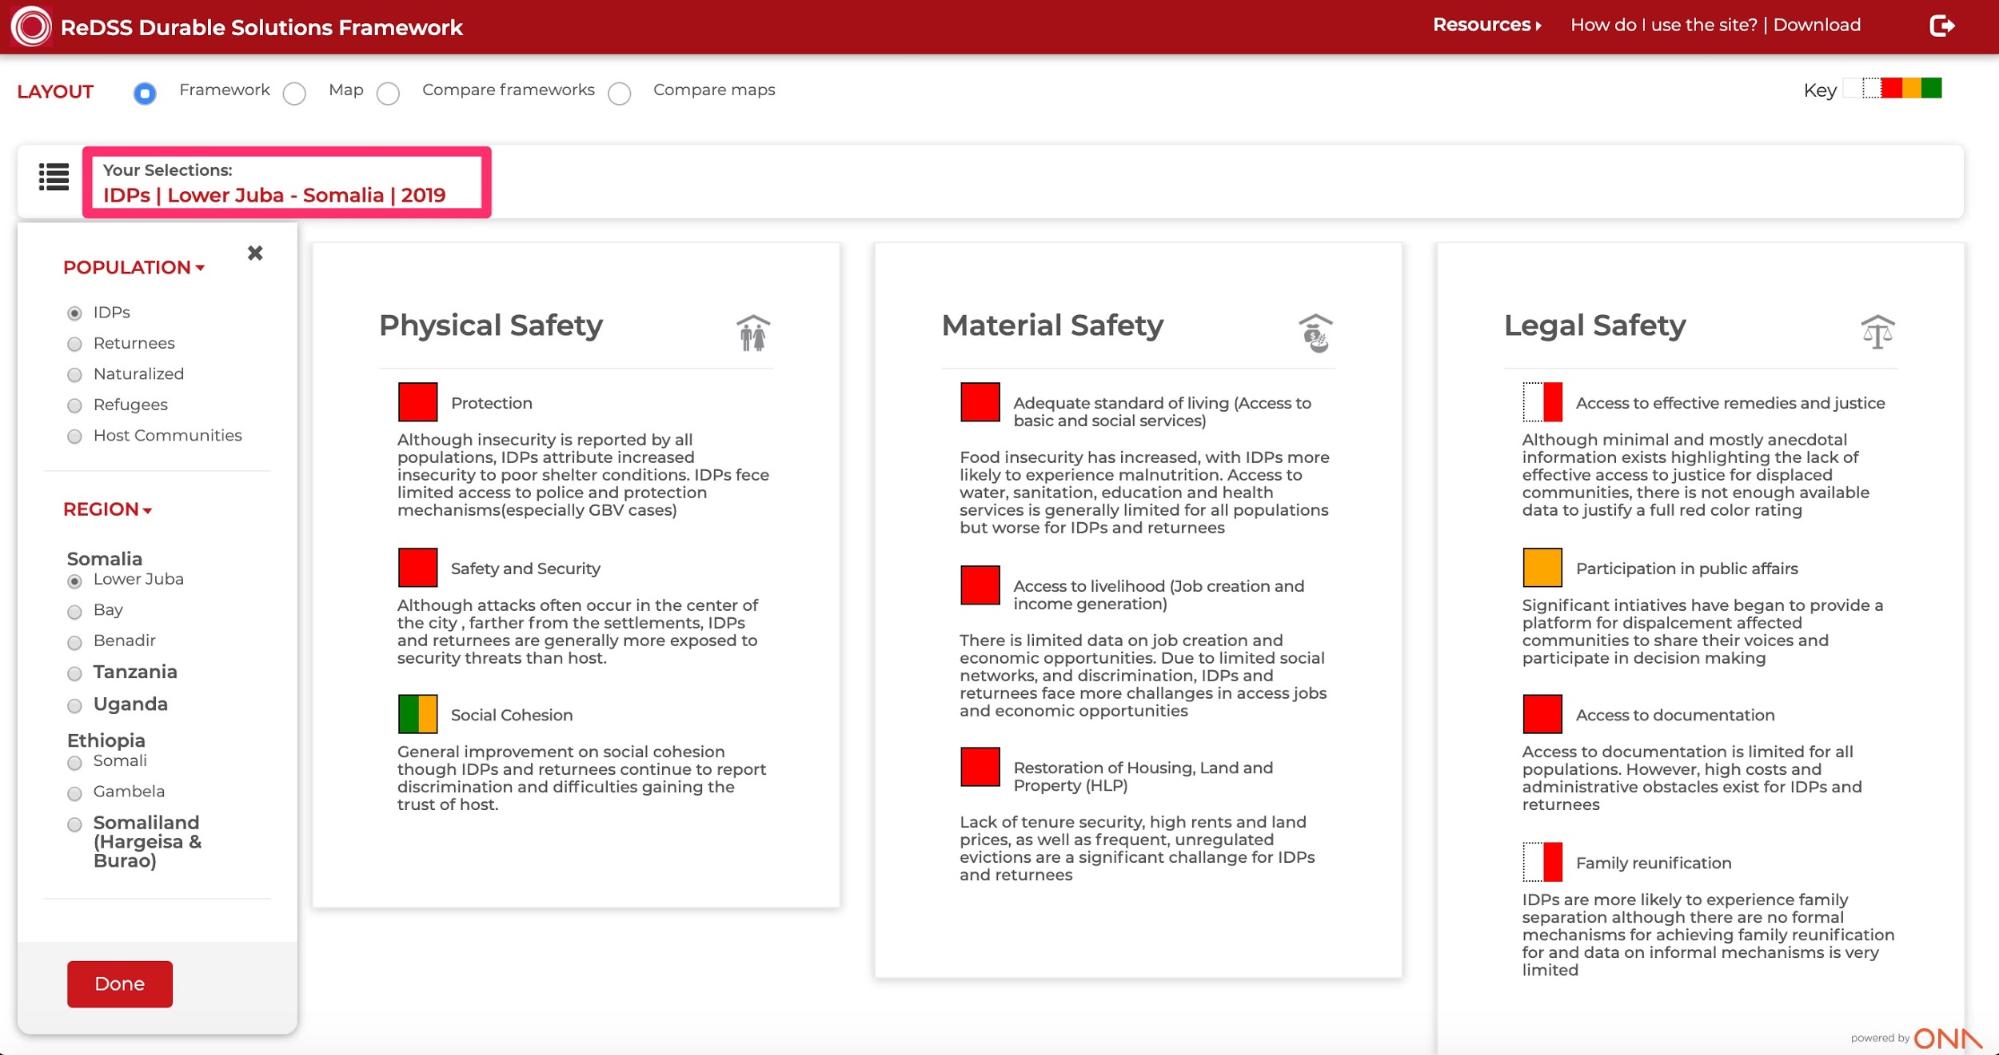This screenshot has width=1999, height=1055.
Task: Click the Access to livelihood red swatch
Action: pos(980,585)
